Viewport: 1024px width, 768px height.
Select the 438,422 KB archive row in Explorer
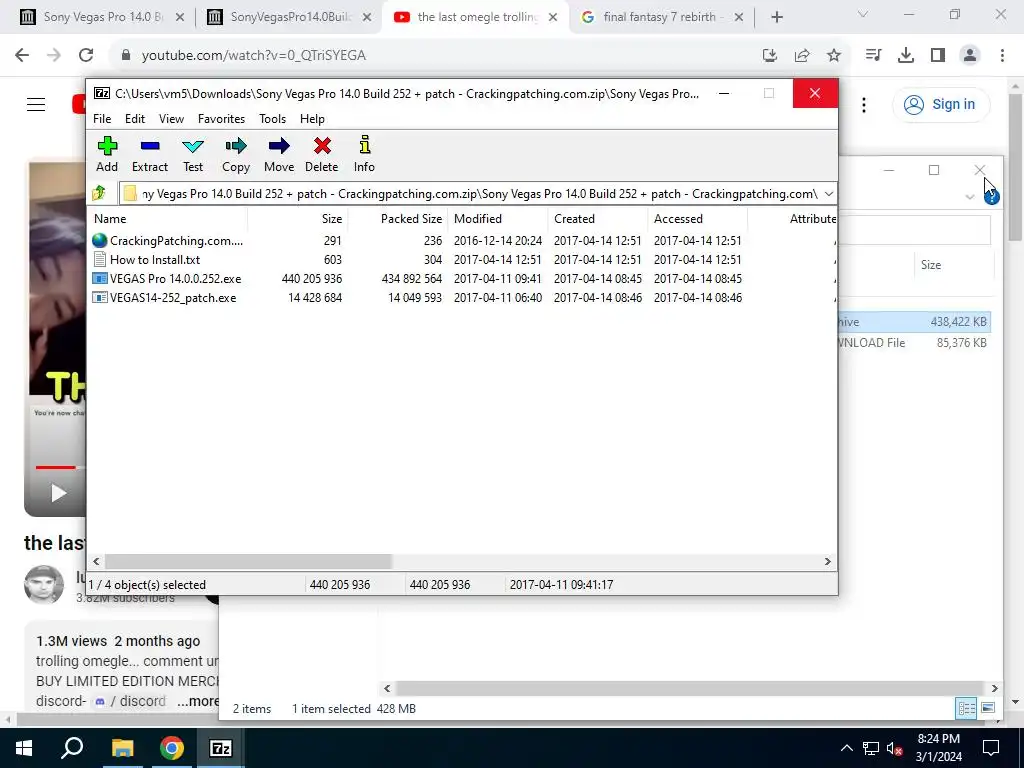pos(914,321)
